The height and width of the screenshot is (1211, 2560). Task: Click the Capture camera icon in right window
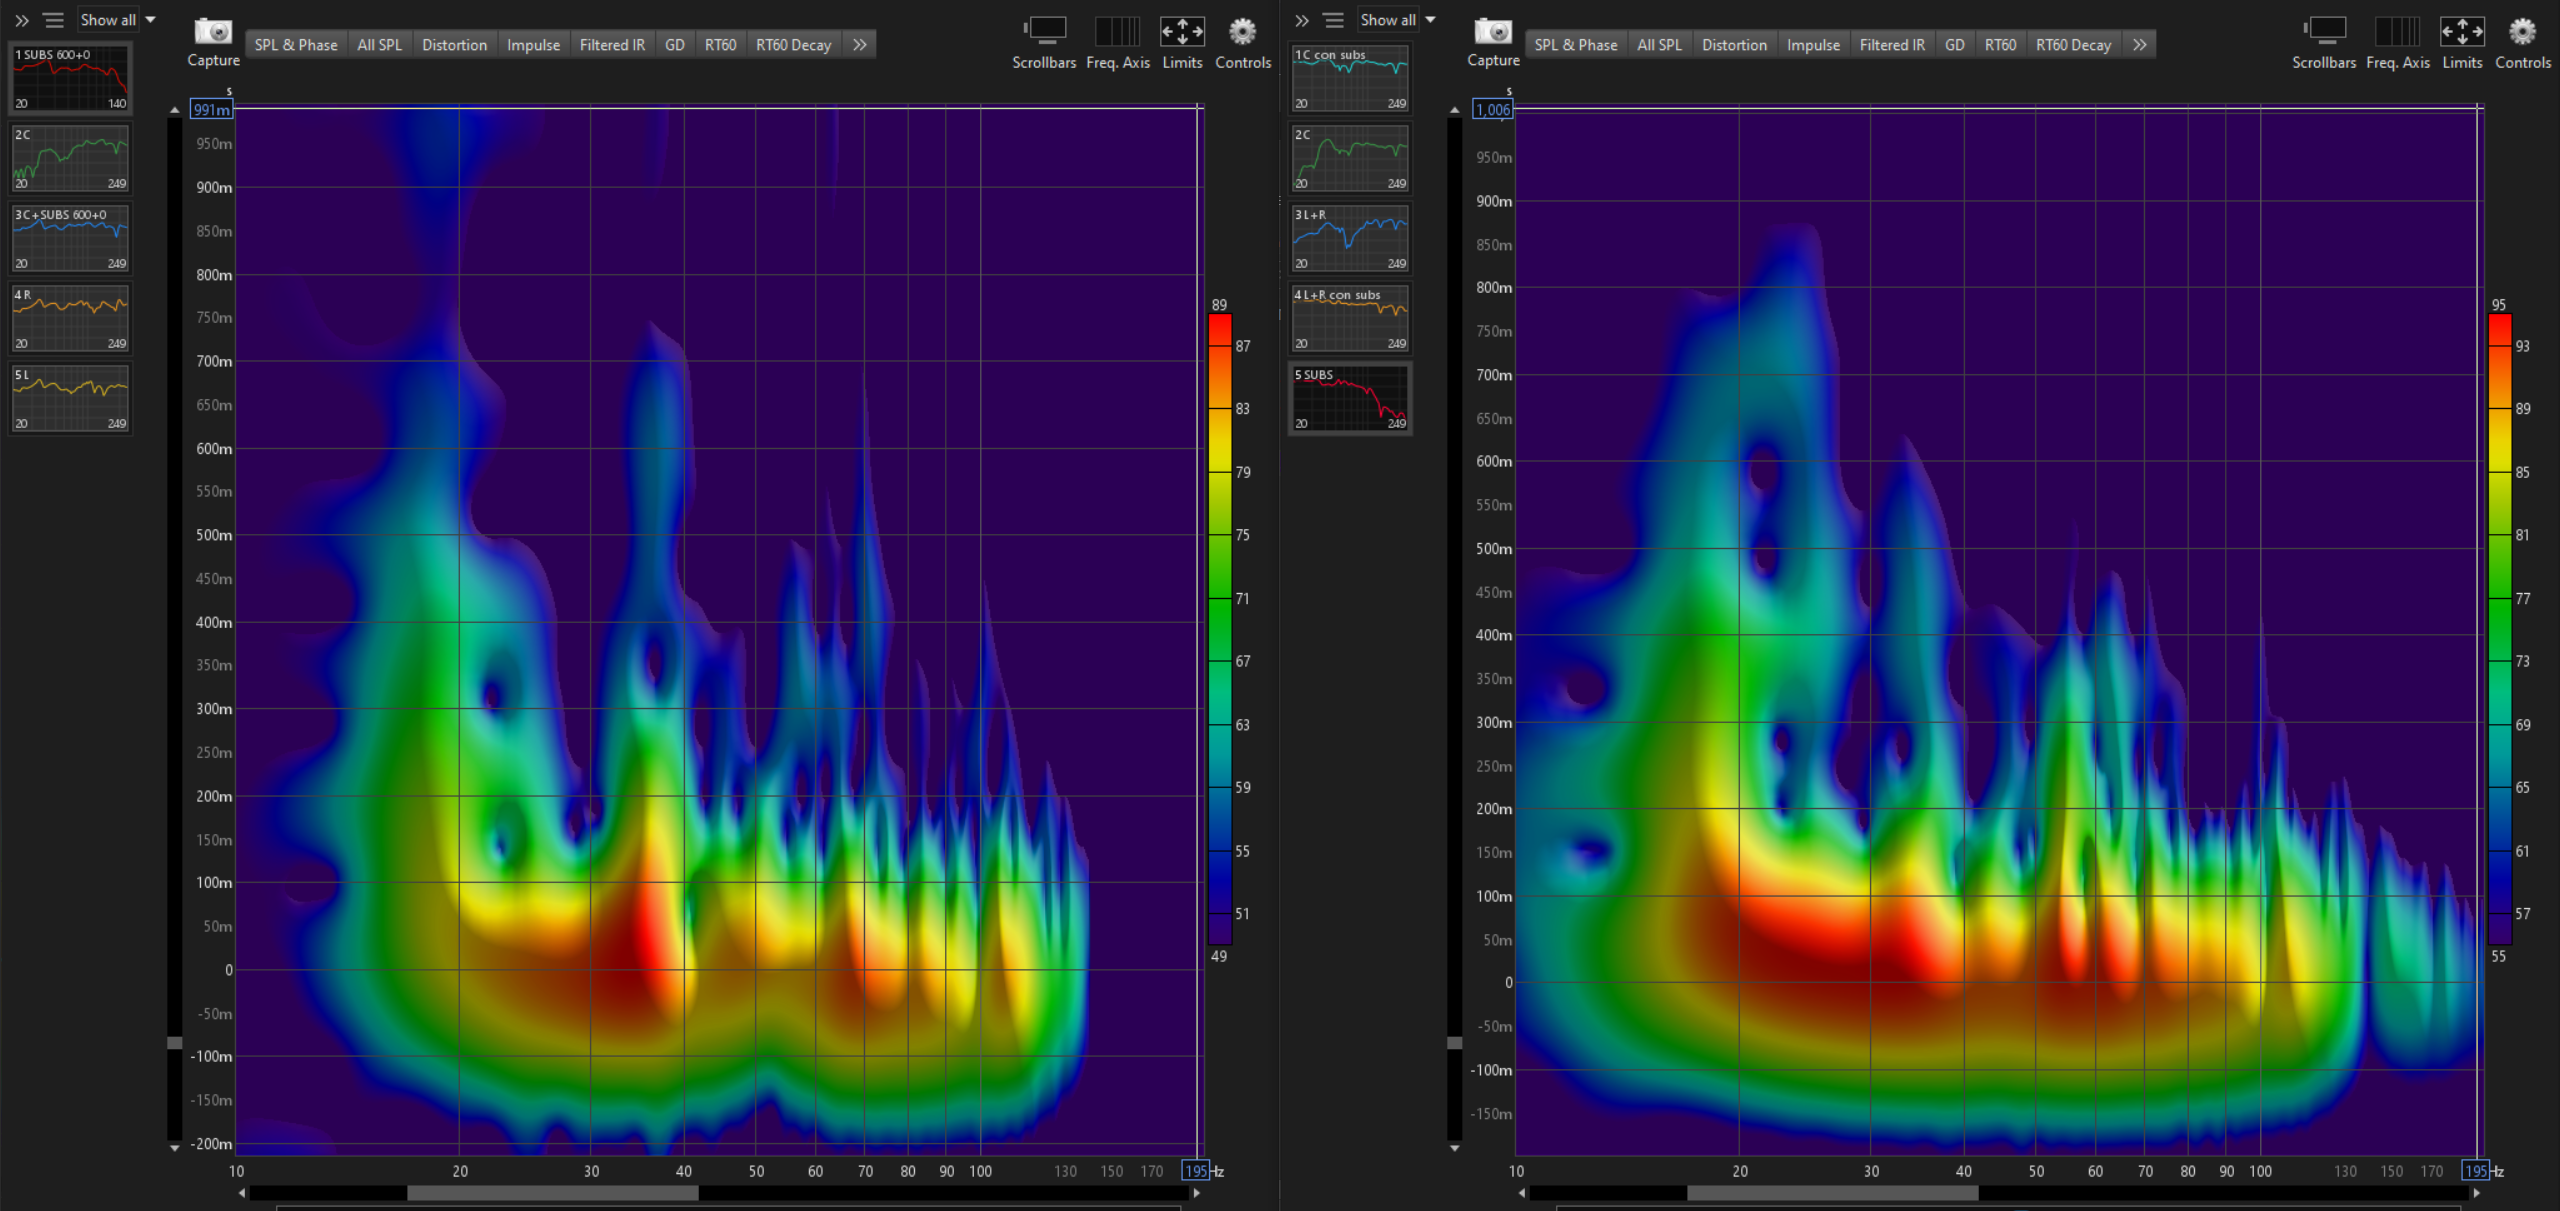(1492, 32)
